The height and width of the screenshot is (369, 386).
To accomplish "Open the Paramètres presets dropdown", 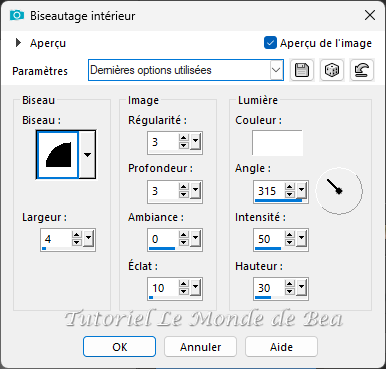I will 276,70.
